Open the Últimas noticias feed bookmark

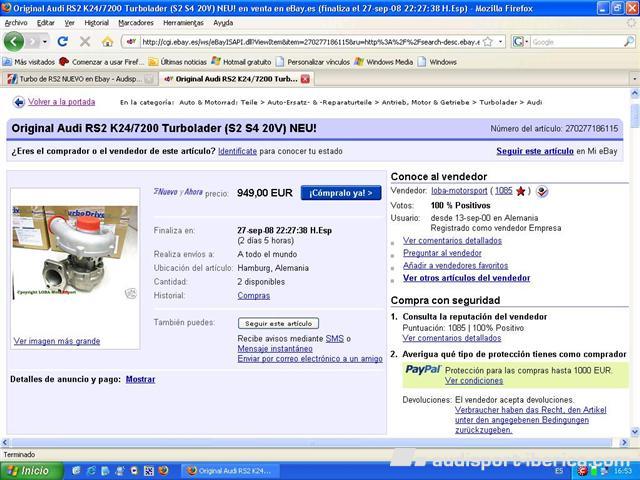pyautogui.click(x=178, y=62)
